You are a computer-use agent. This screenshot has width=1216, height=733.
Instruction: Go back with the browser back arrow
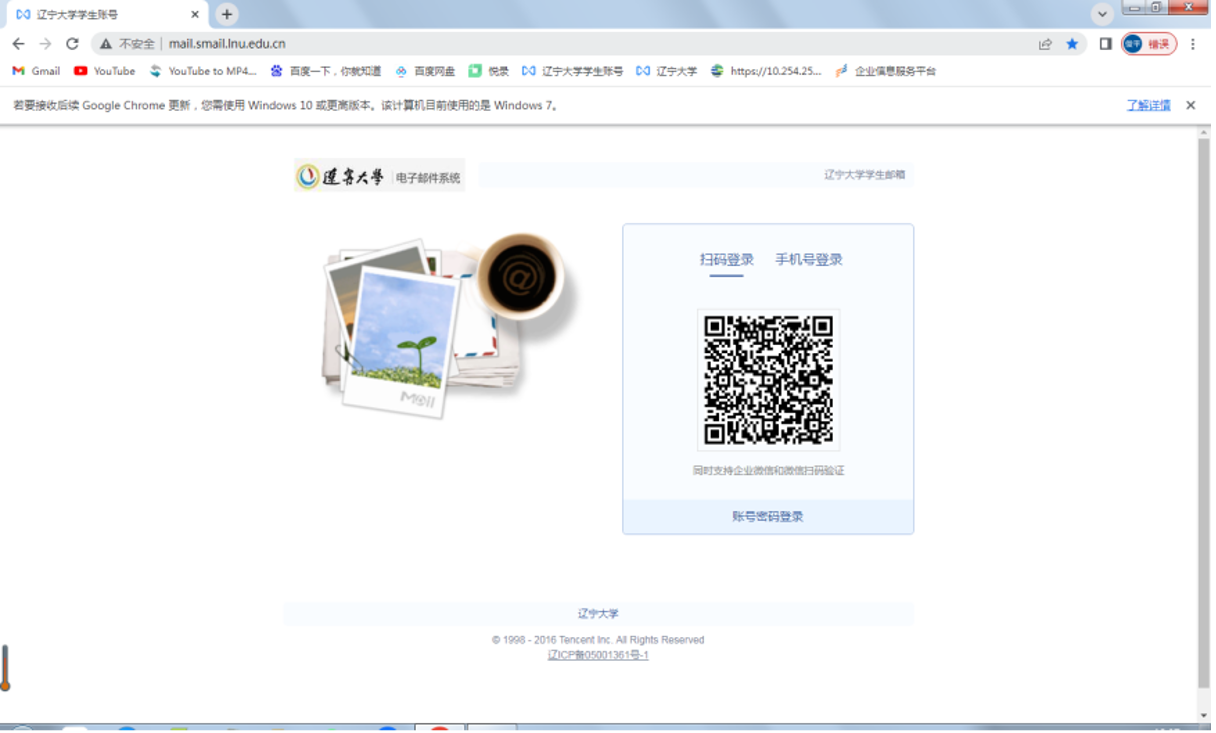click(18, 44)
